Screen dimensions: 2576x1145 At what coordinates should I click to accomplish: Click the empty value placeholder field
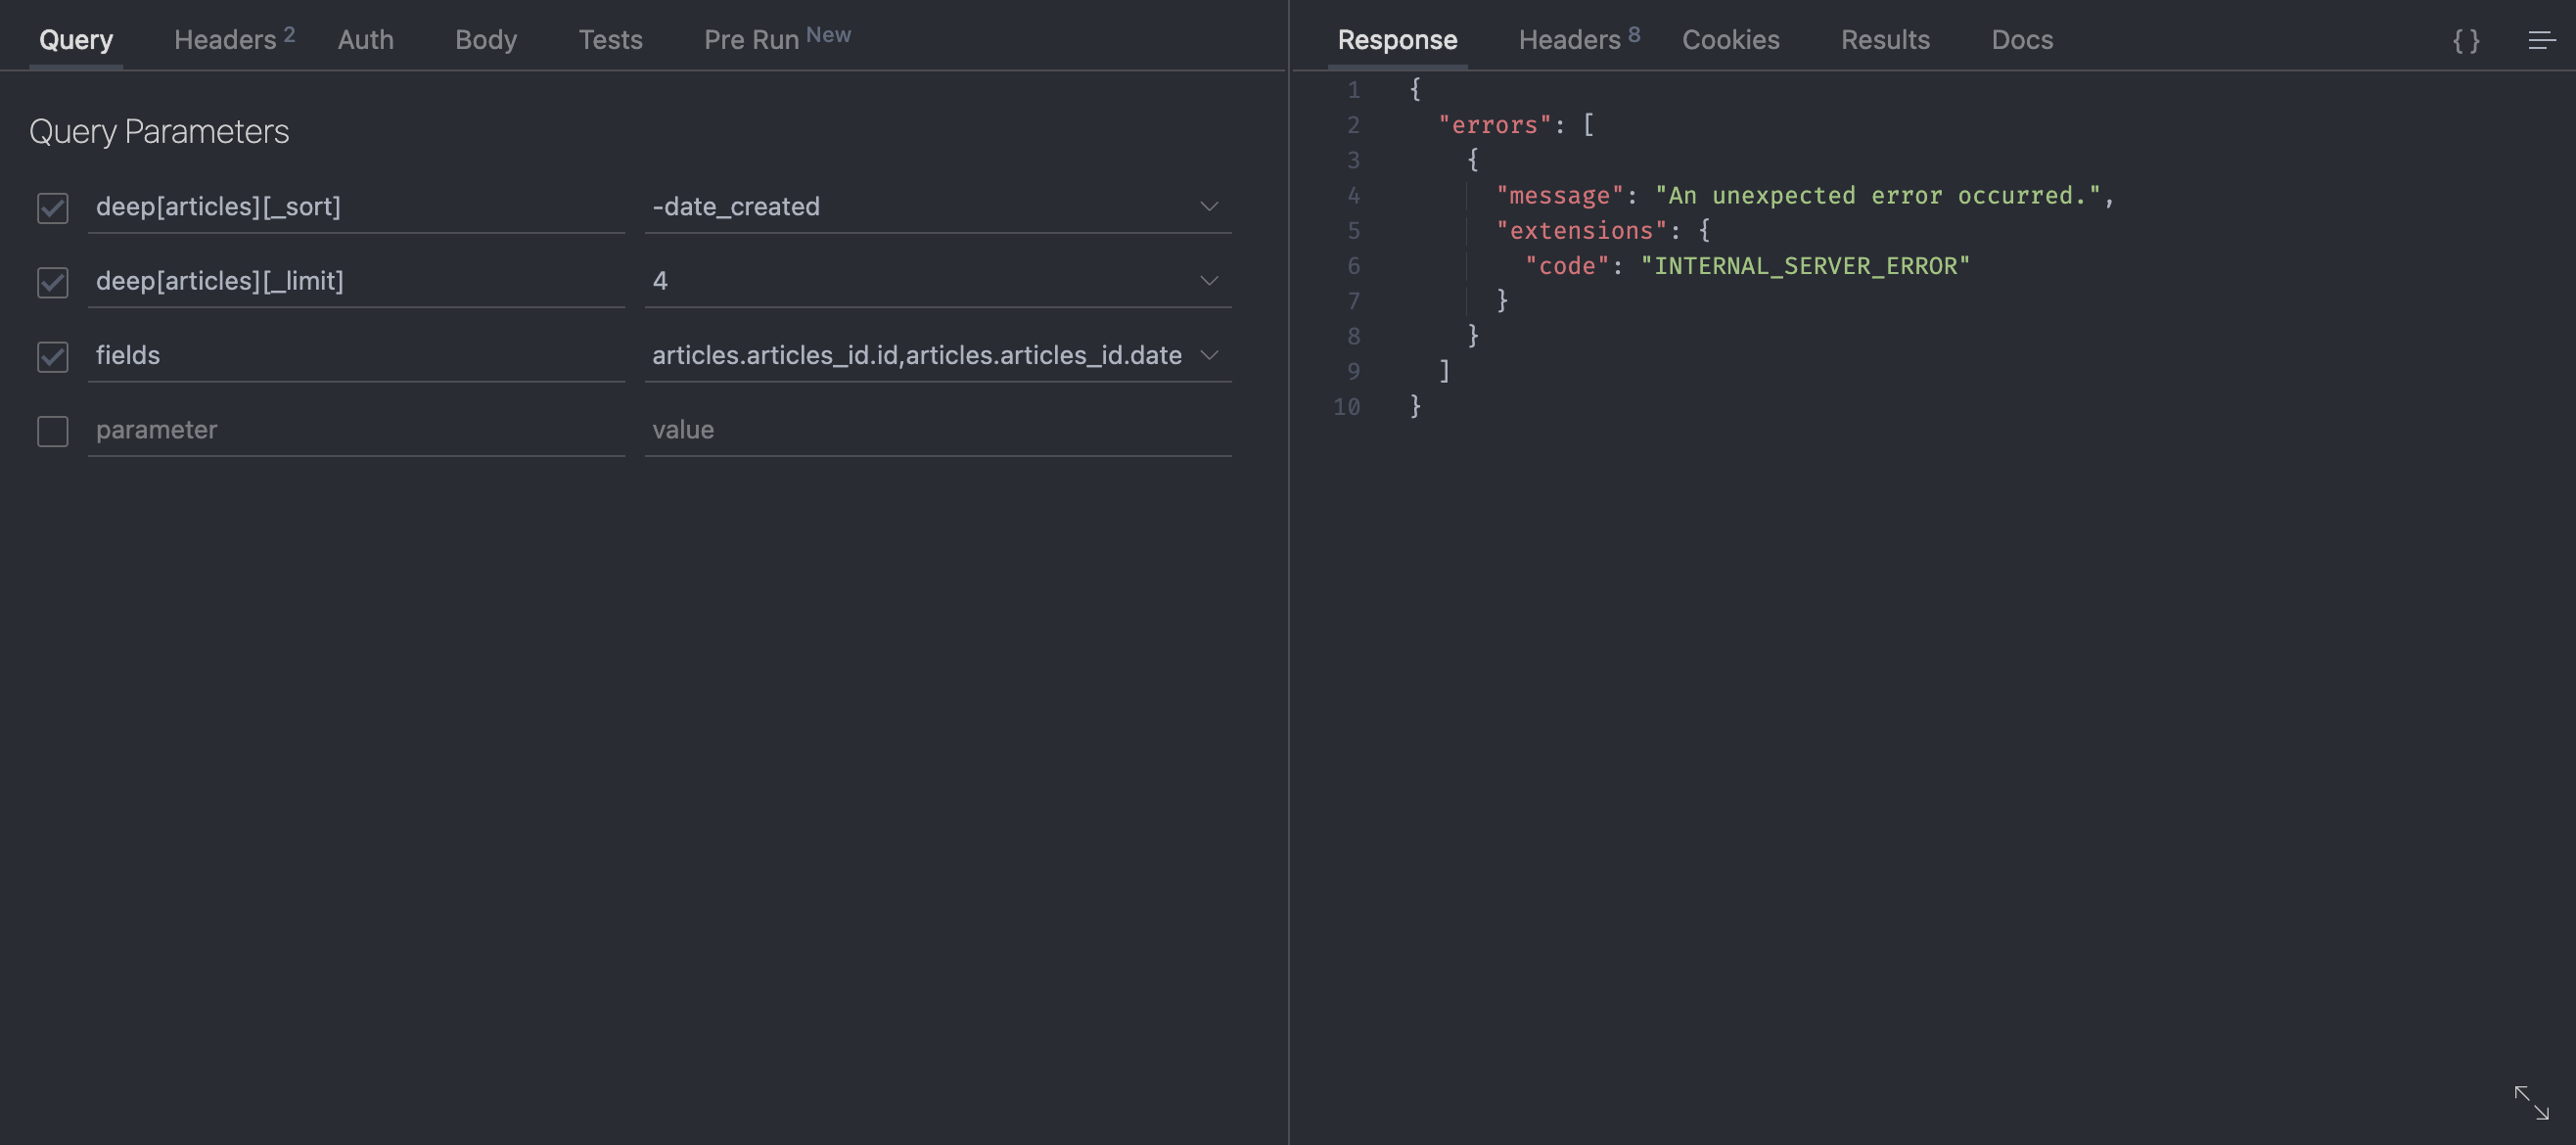(x=938, y=430)
